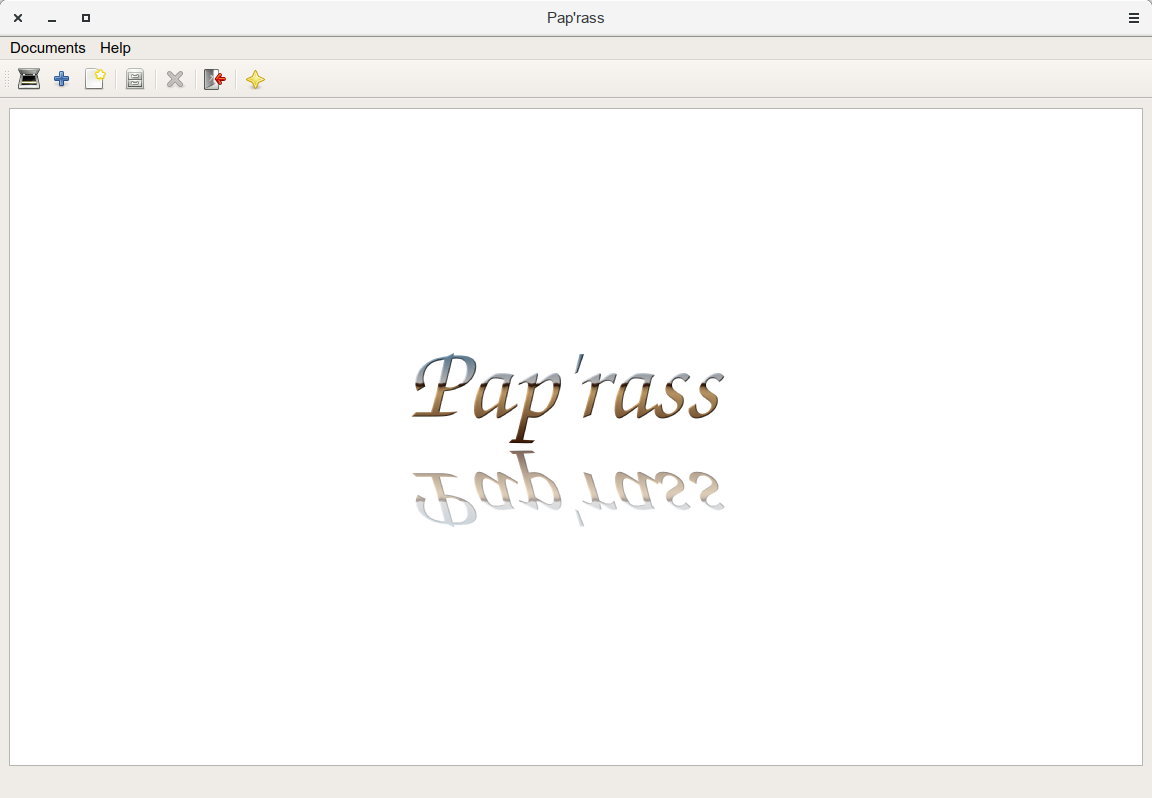Click the gray X delete icon
The image size is (1152, 798).
tap(175, 79)
